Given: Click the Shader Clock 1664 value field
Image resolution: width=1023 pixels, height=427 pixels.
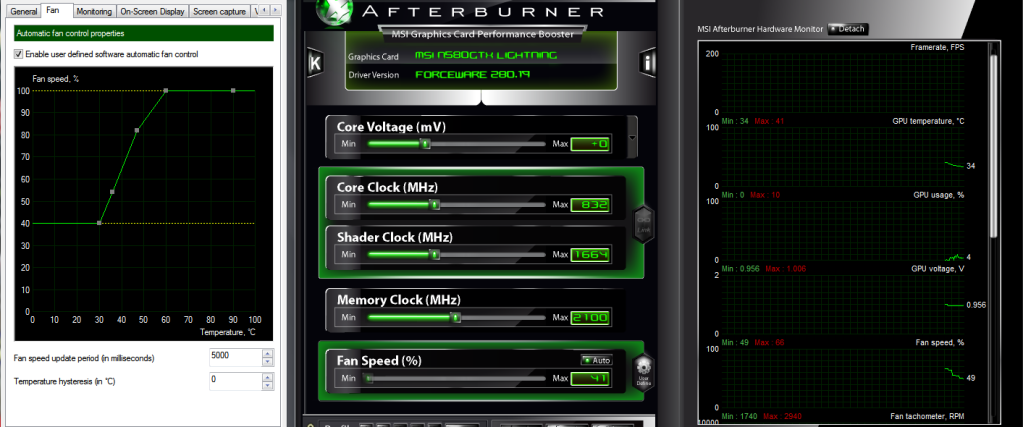Looking at the screenshot, I should click(x=590, y=255).
